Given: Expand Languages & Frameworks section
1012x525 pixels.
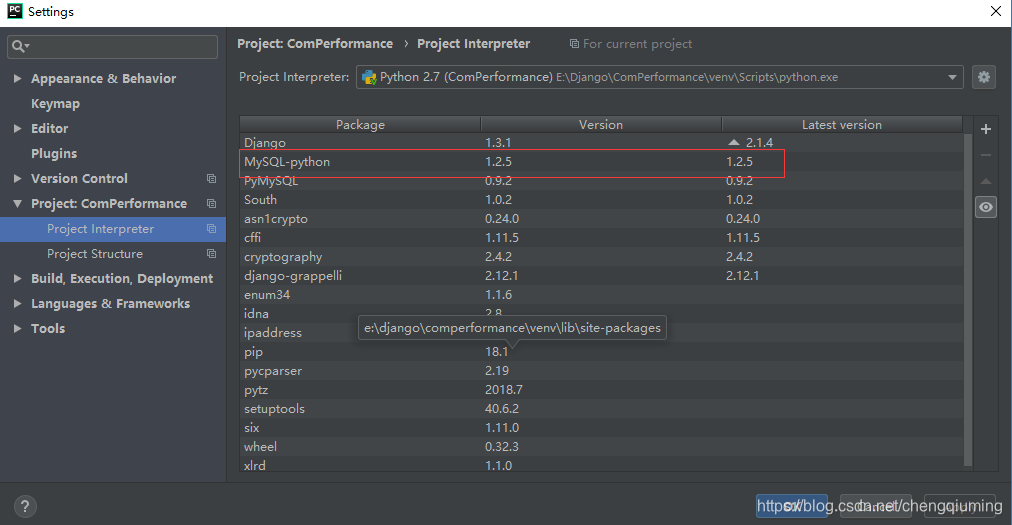Looking at the screenshot, I should coord(17,304).
